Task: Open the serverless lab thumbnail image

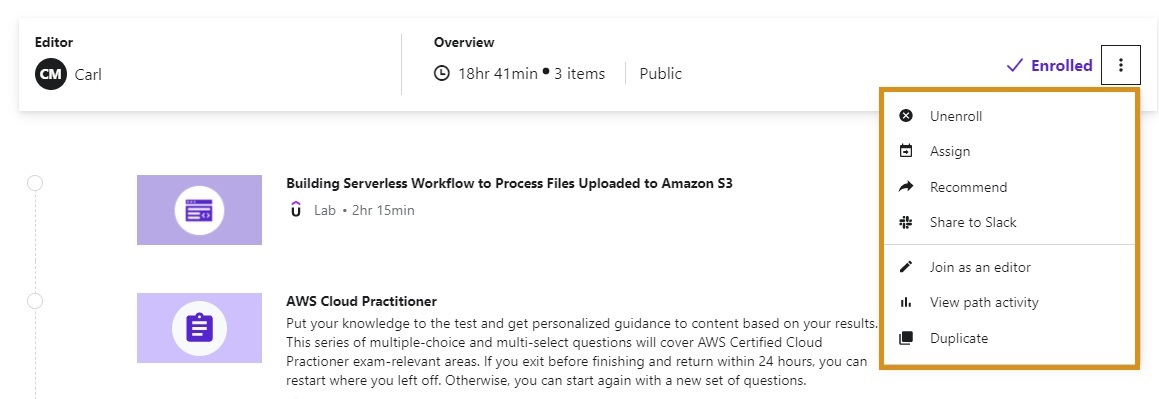Action: click(200, 210)
